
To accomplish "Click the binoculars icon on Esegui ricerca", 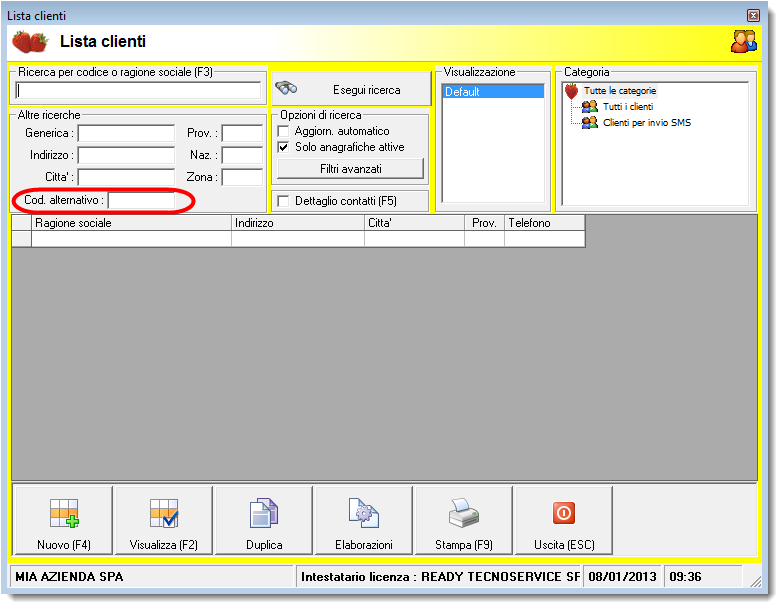I will (x=286, y=88).
